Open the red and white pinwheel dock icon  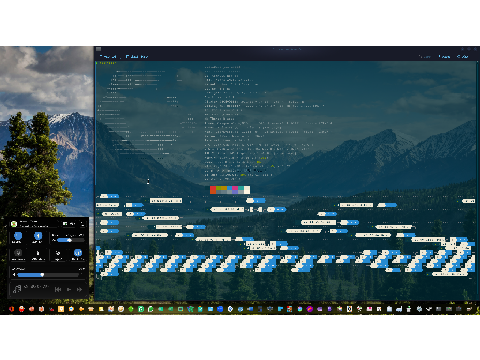click(359, 309)
